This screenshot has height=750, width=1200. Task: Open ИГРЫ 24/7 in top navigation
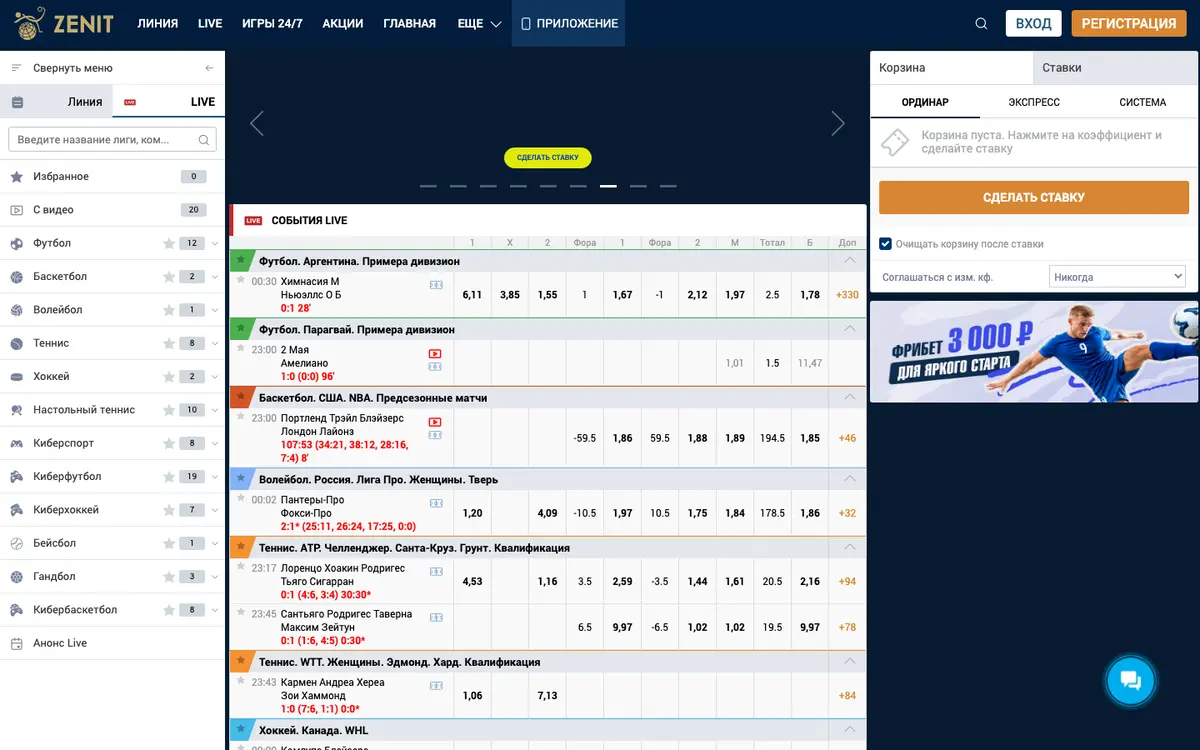272,24
